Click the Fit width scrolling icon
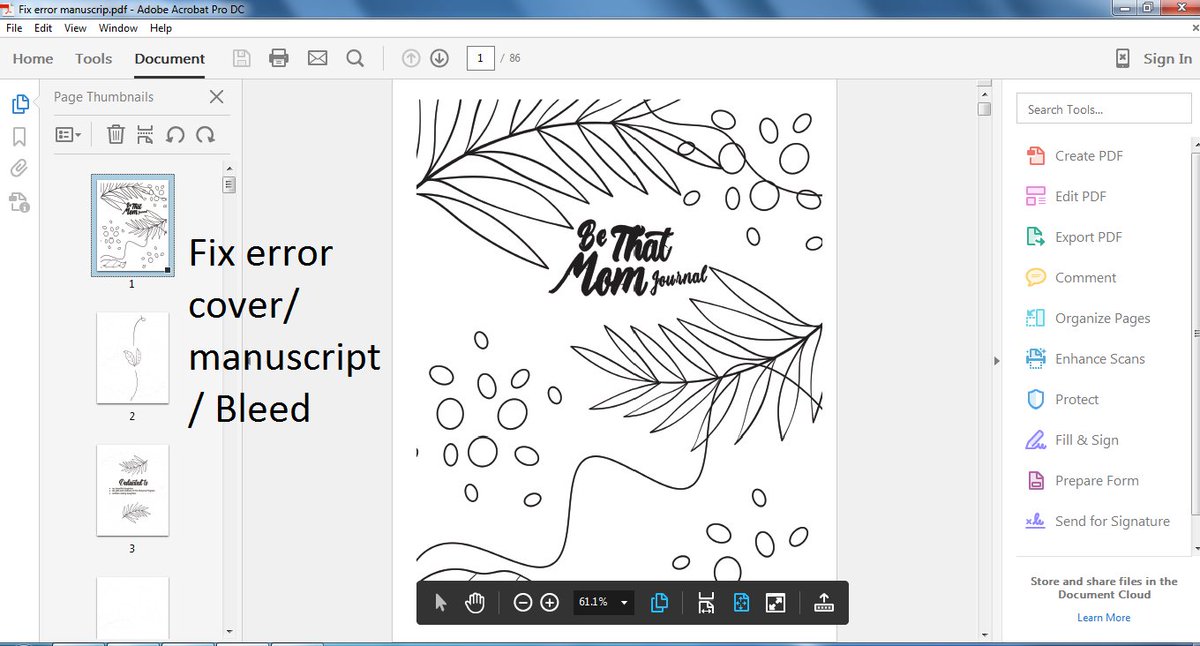The image size is (1200, 646). 706,602
